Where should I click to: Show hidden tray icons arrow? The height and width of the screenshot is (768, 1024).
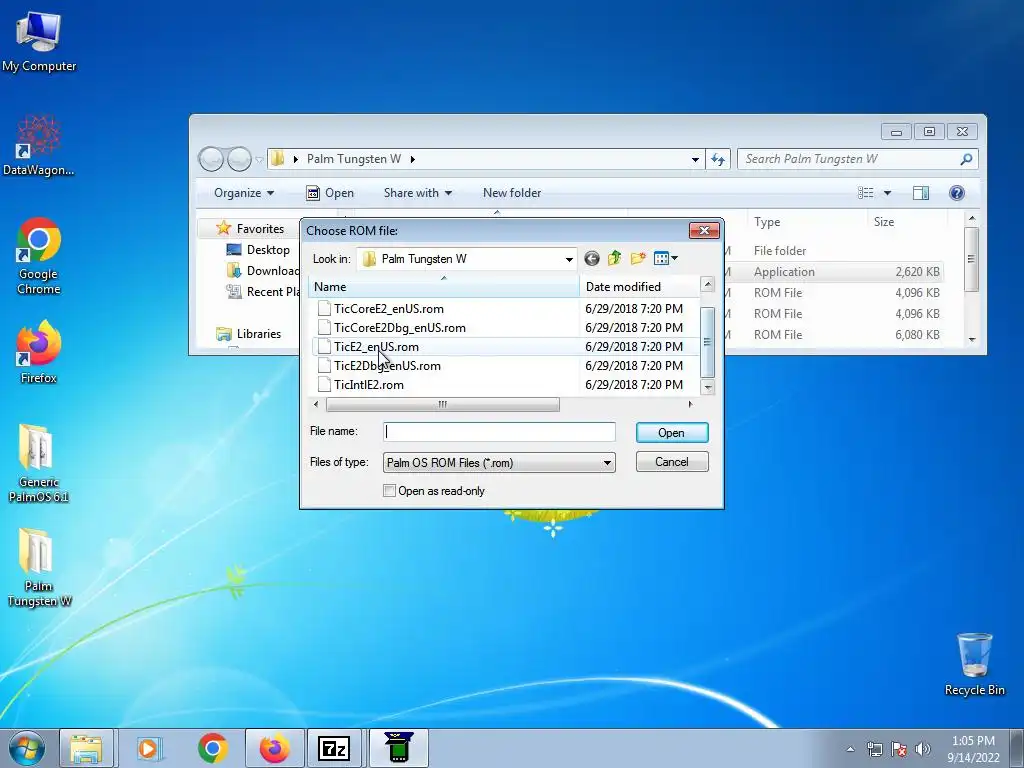tap(850, 749)
